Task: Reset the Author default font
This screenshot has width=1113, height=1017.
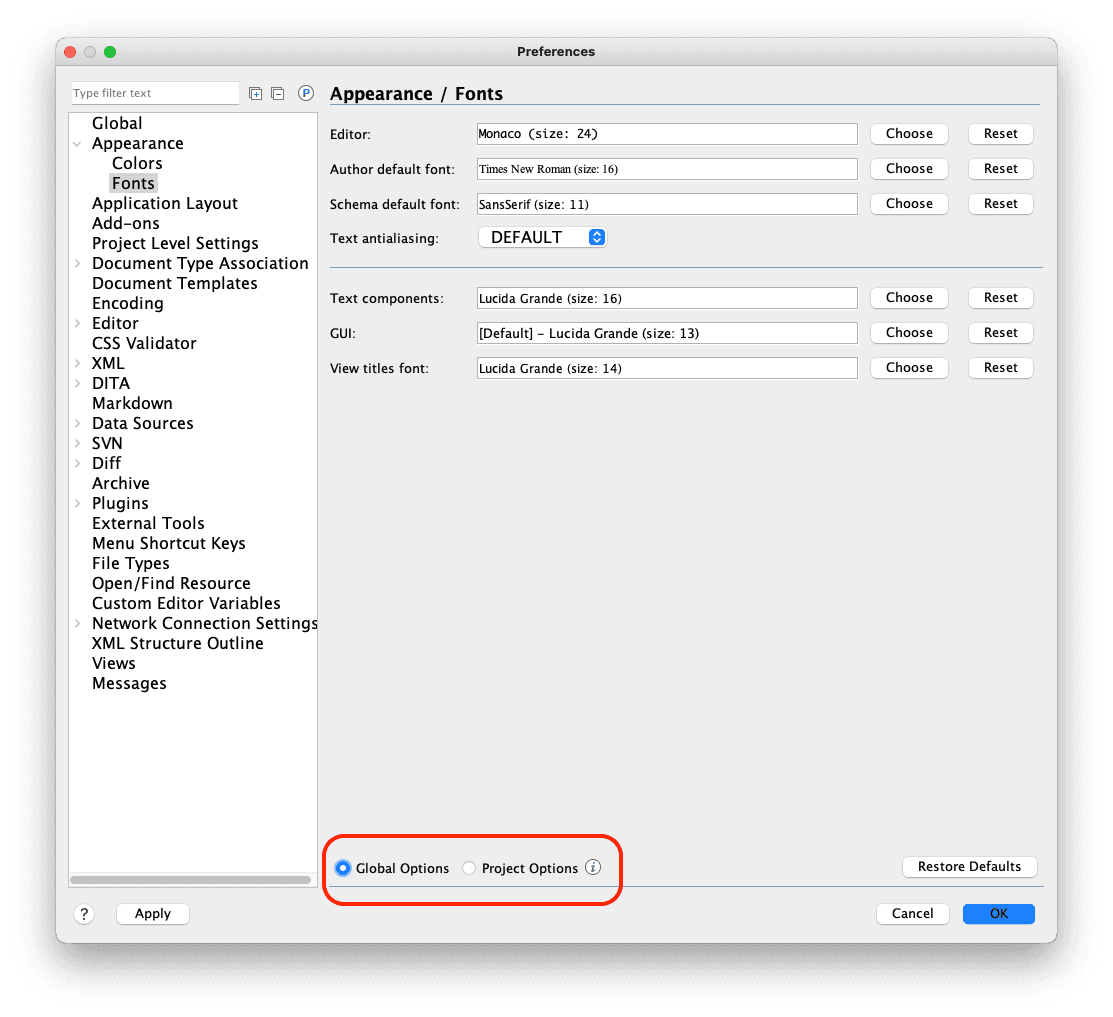Action: pos(1000,168)
